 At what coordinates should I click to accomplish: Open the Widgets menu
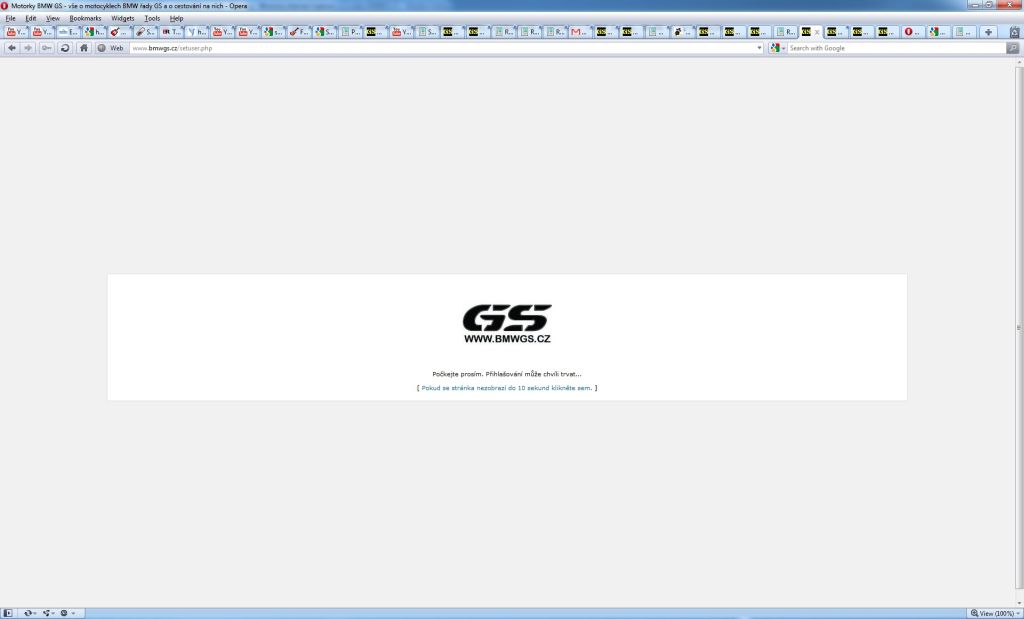[x=122, y=18]
